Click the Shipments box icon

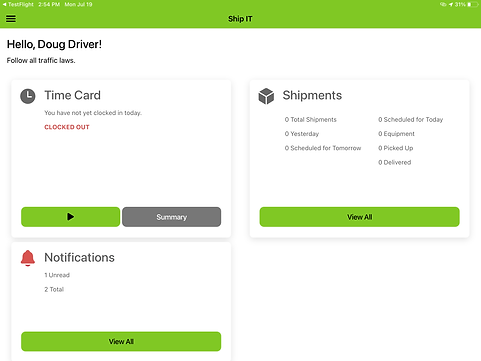pyautogui.click(x=266, y=96)
